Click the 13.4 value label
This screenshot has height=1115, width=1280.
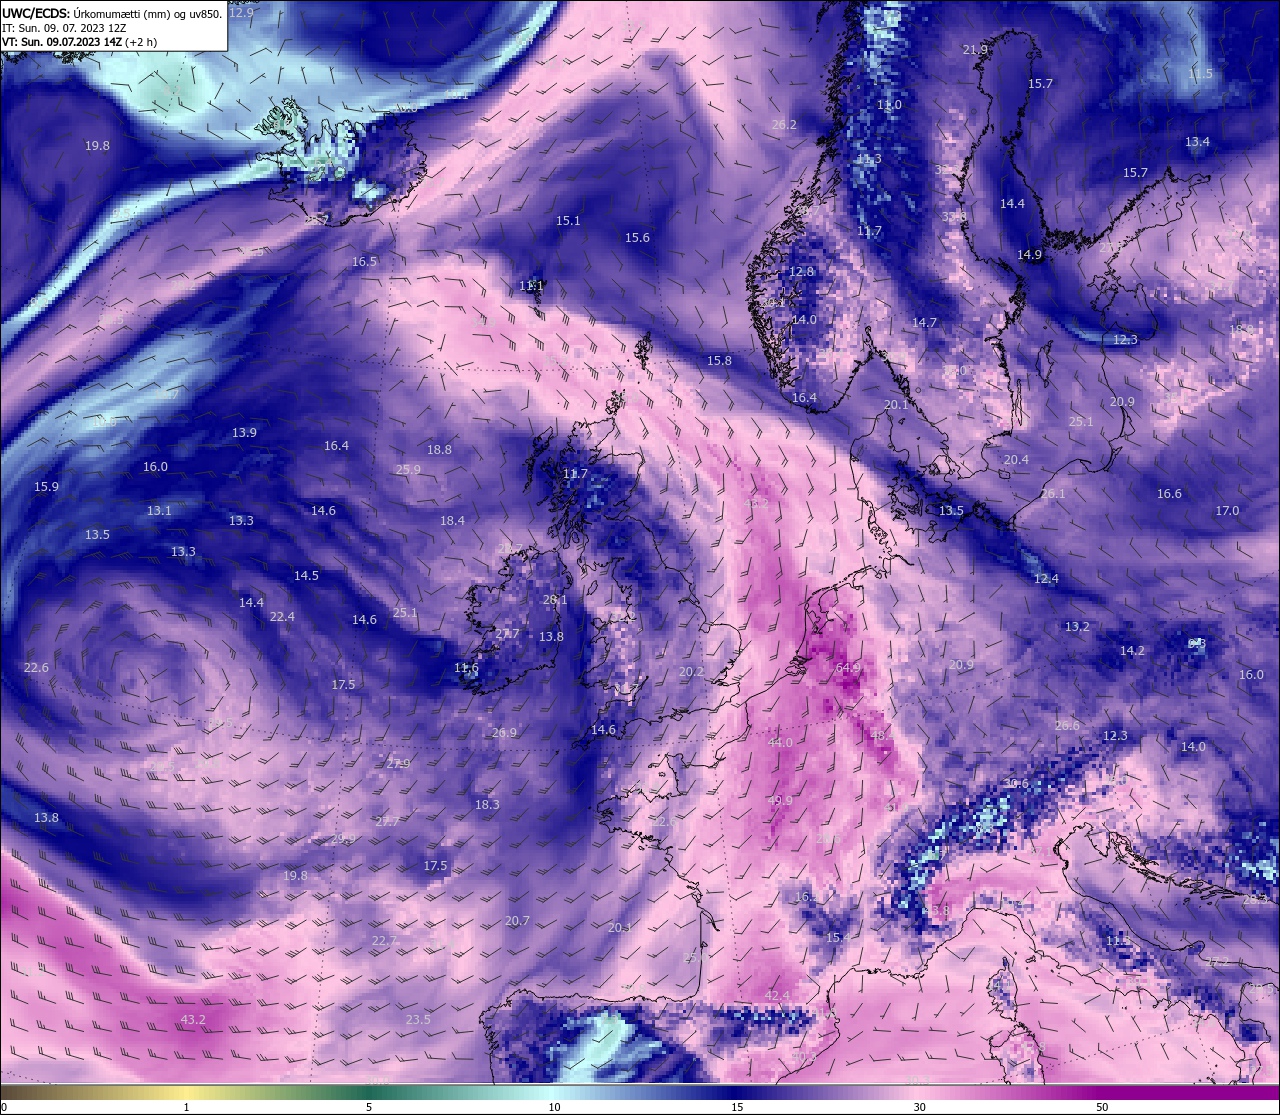1197,142
